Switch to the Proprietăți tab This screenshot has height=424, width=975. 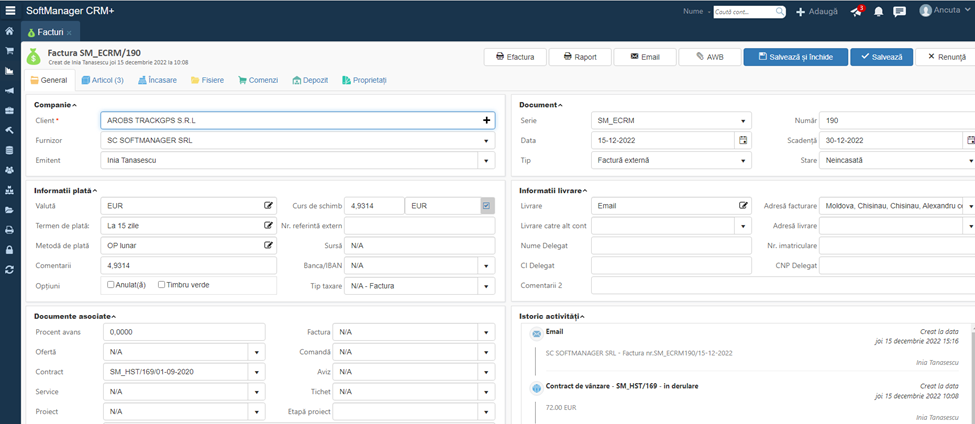coord(364,80)
